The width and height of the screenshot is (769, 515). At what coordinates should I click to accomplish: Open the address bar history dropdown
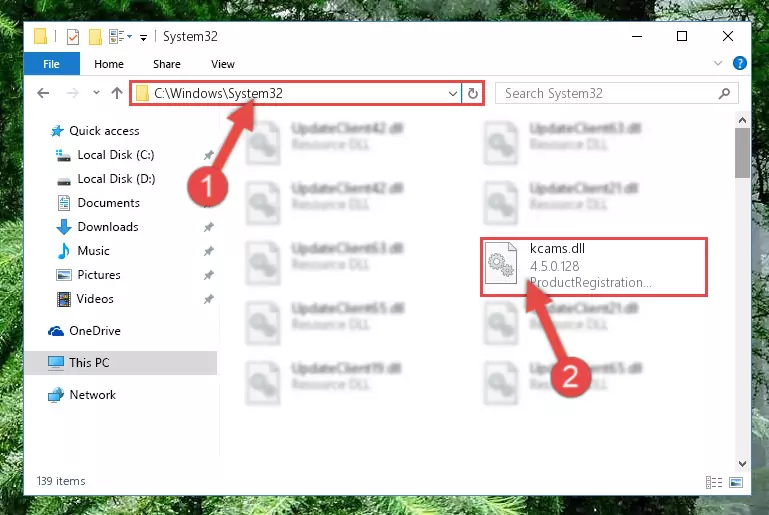coord(453,93)
